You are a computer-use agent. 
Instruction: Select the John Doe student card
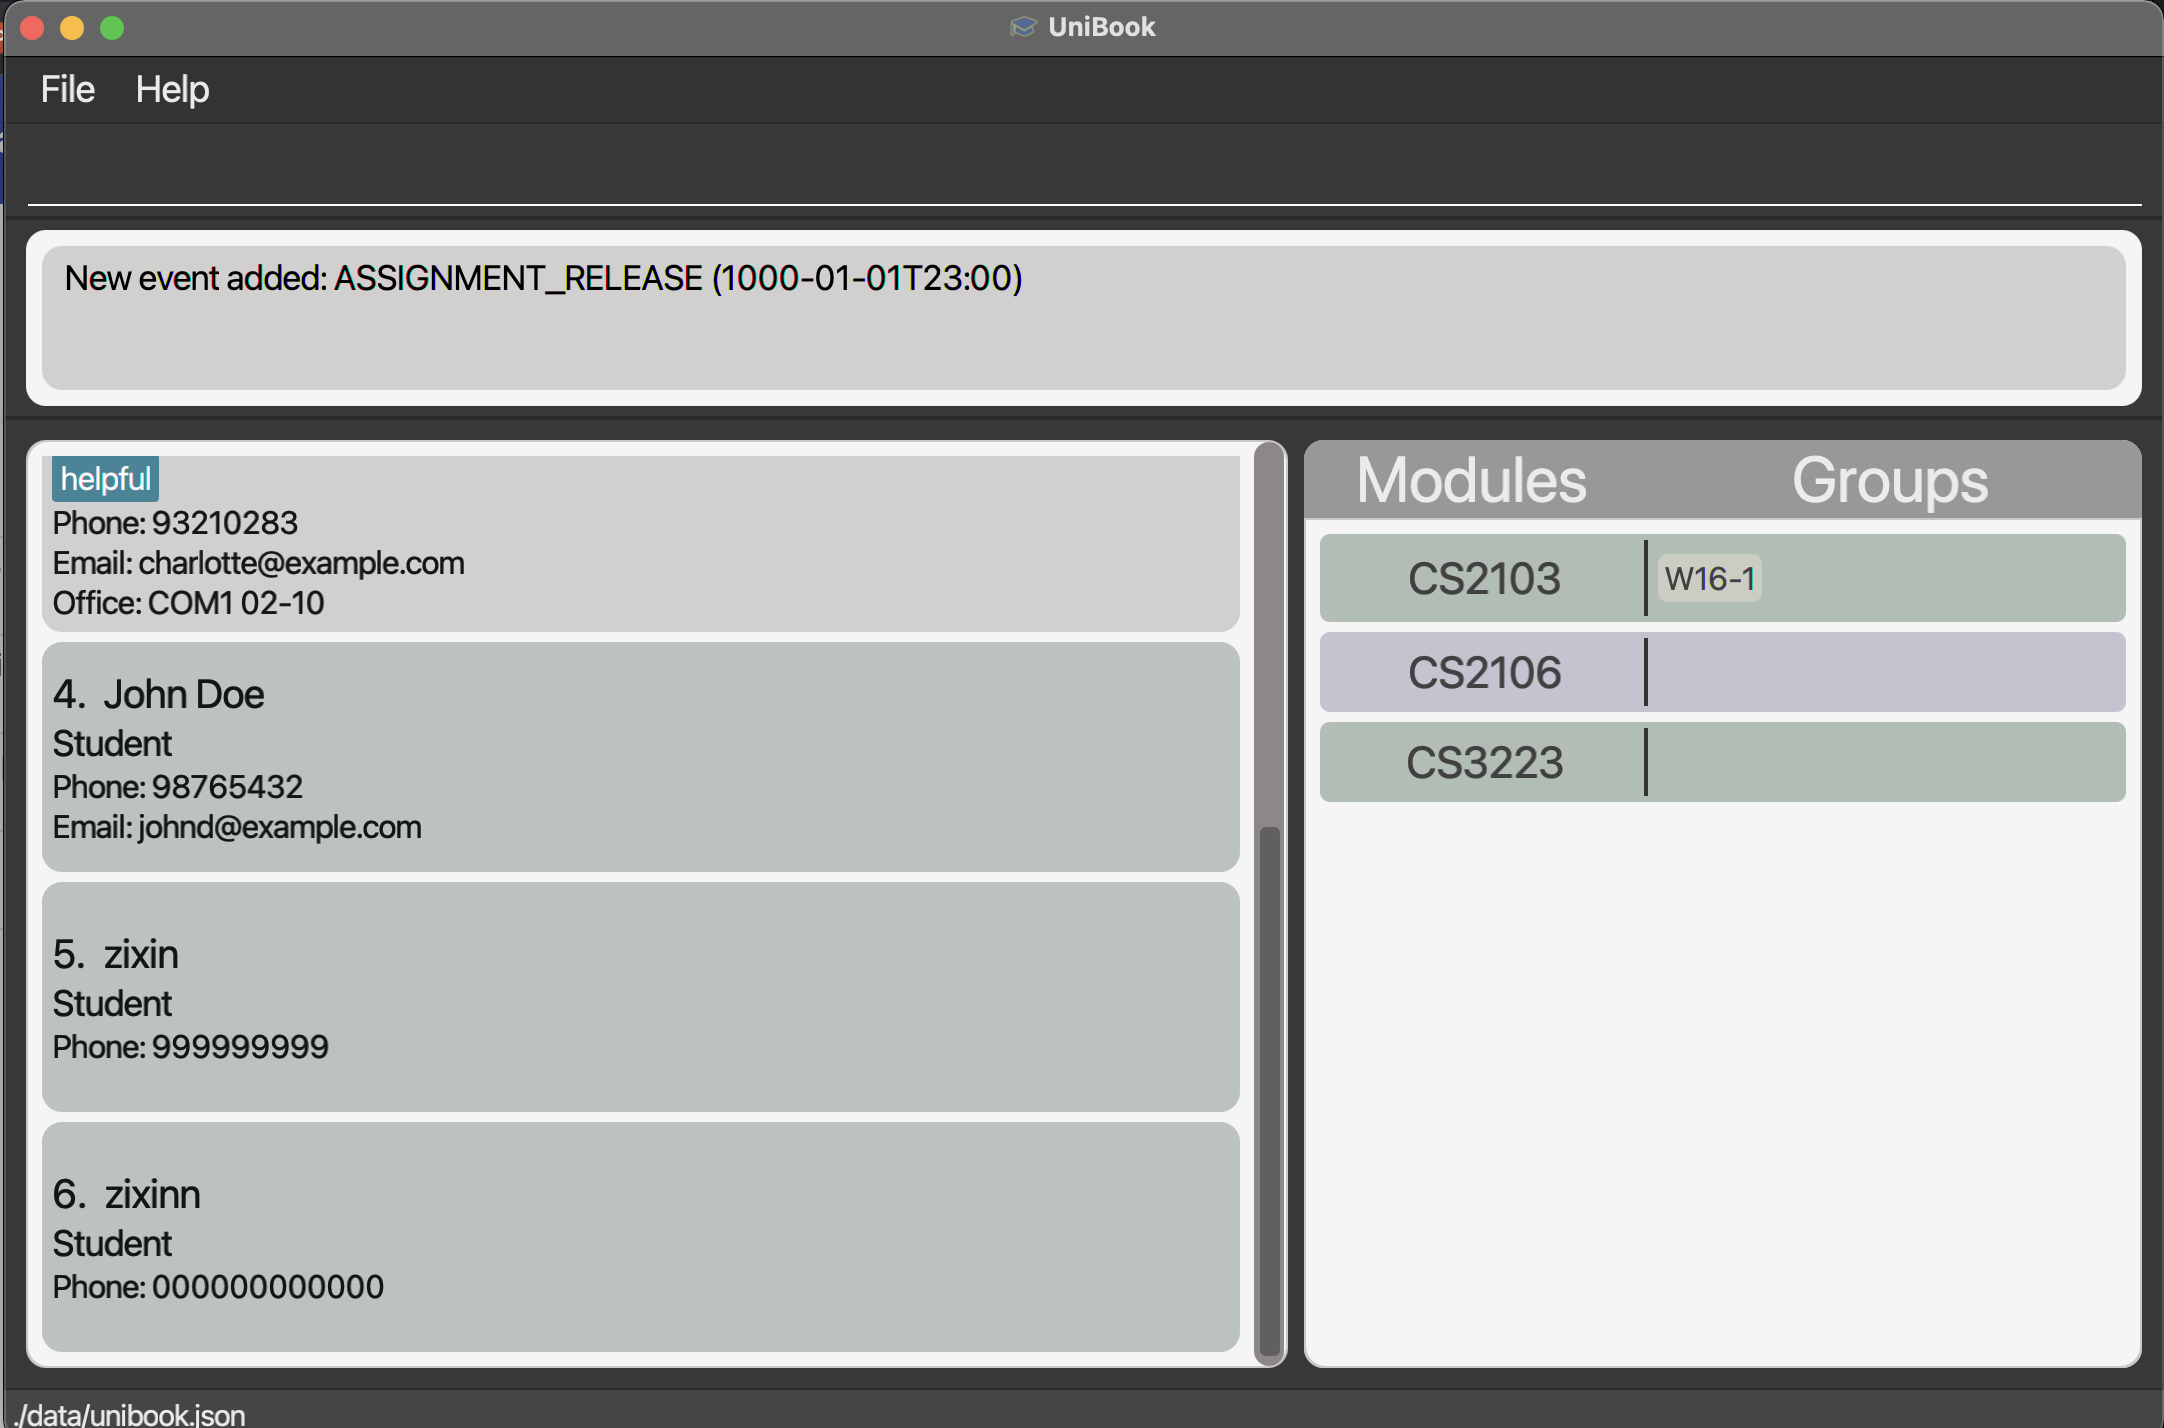point(640,757)
